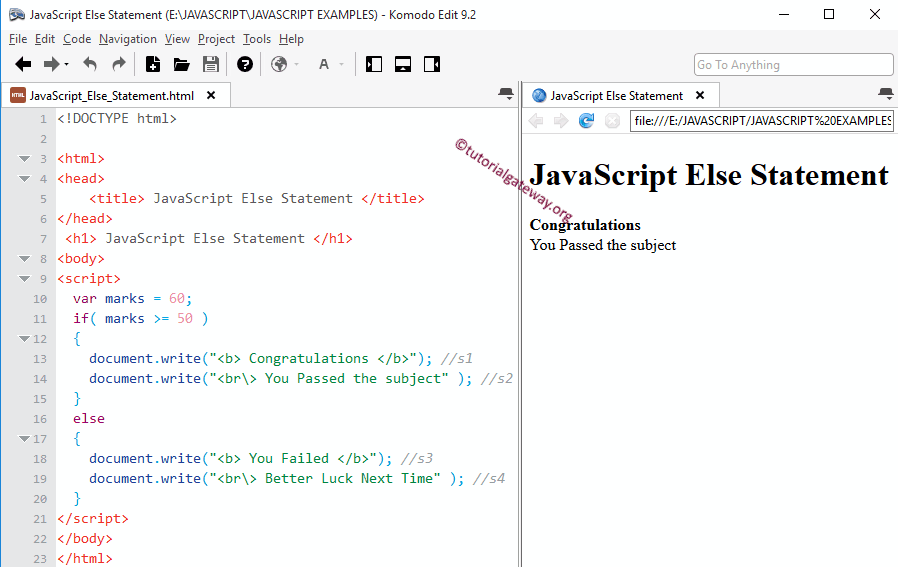Stop loading with the preview stop icon
898x567 pixels.
[612, 121]
